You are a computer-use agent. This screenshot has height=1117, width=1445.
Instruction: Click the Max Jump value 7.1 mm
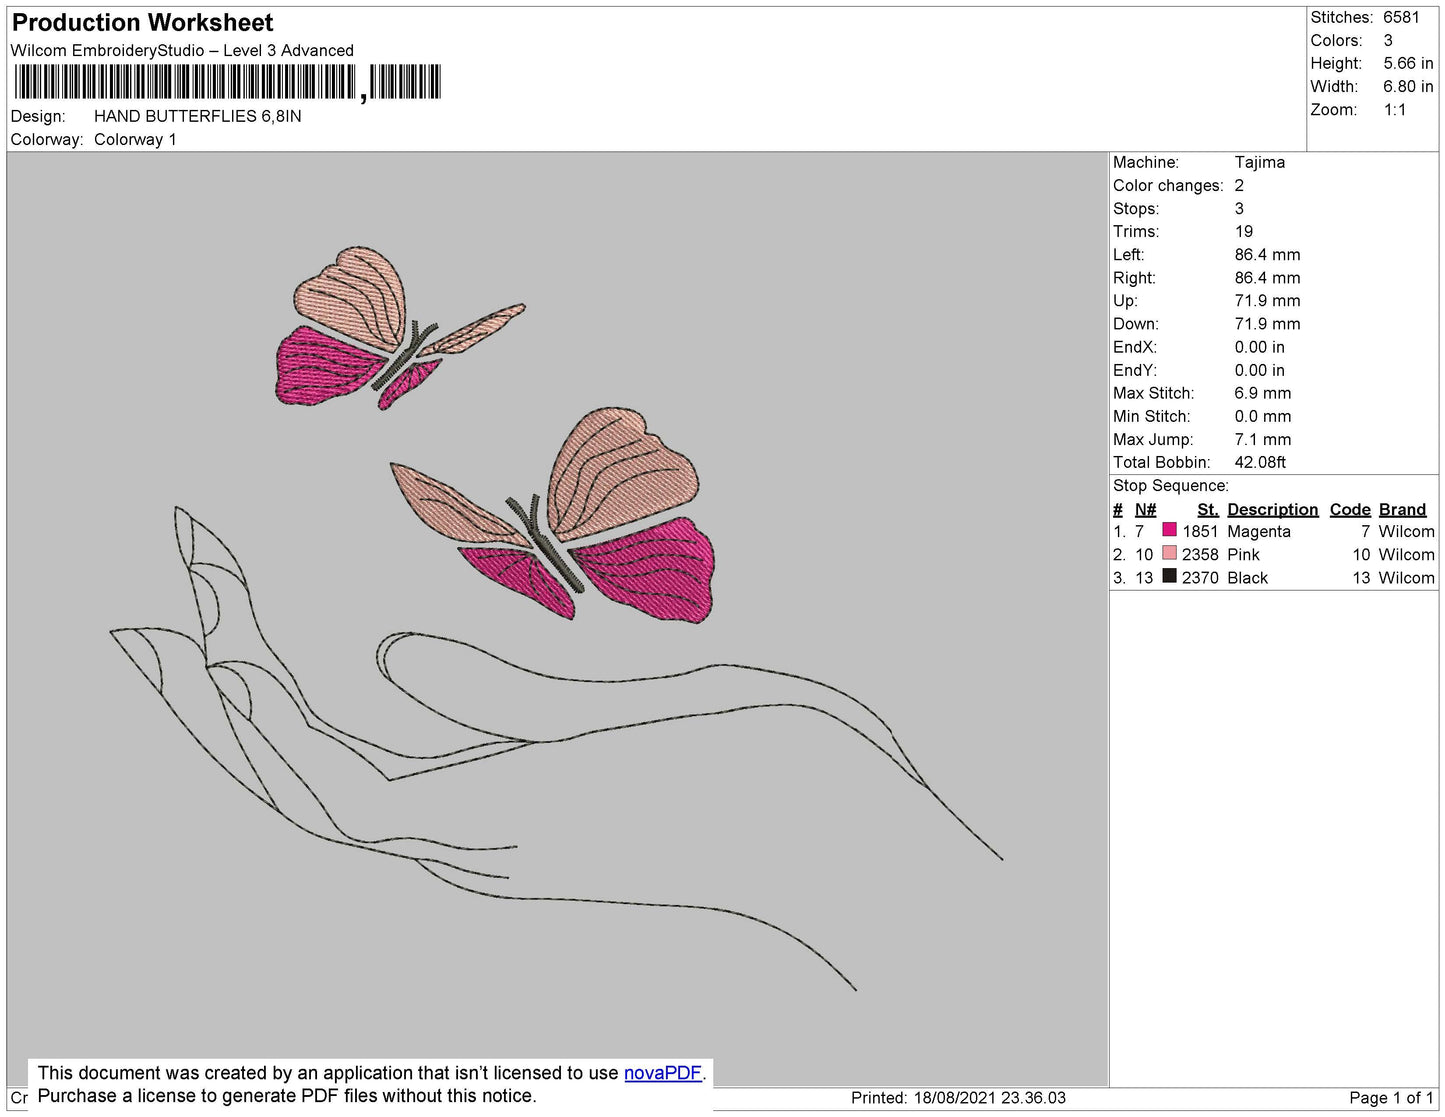(x=1263, y=439)
